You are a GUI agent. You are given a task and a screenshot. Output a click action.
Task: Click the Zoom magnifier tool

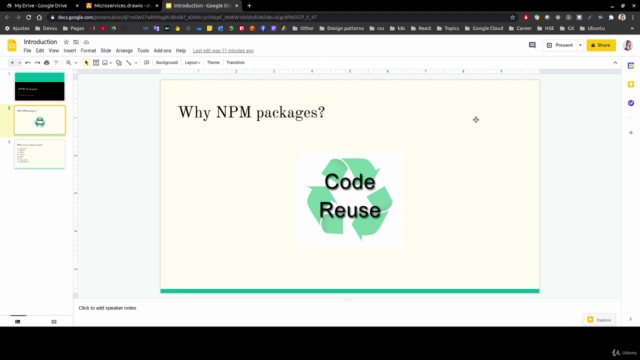tap(69, 63)
